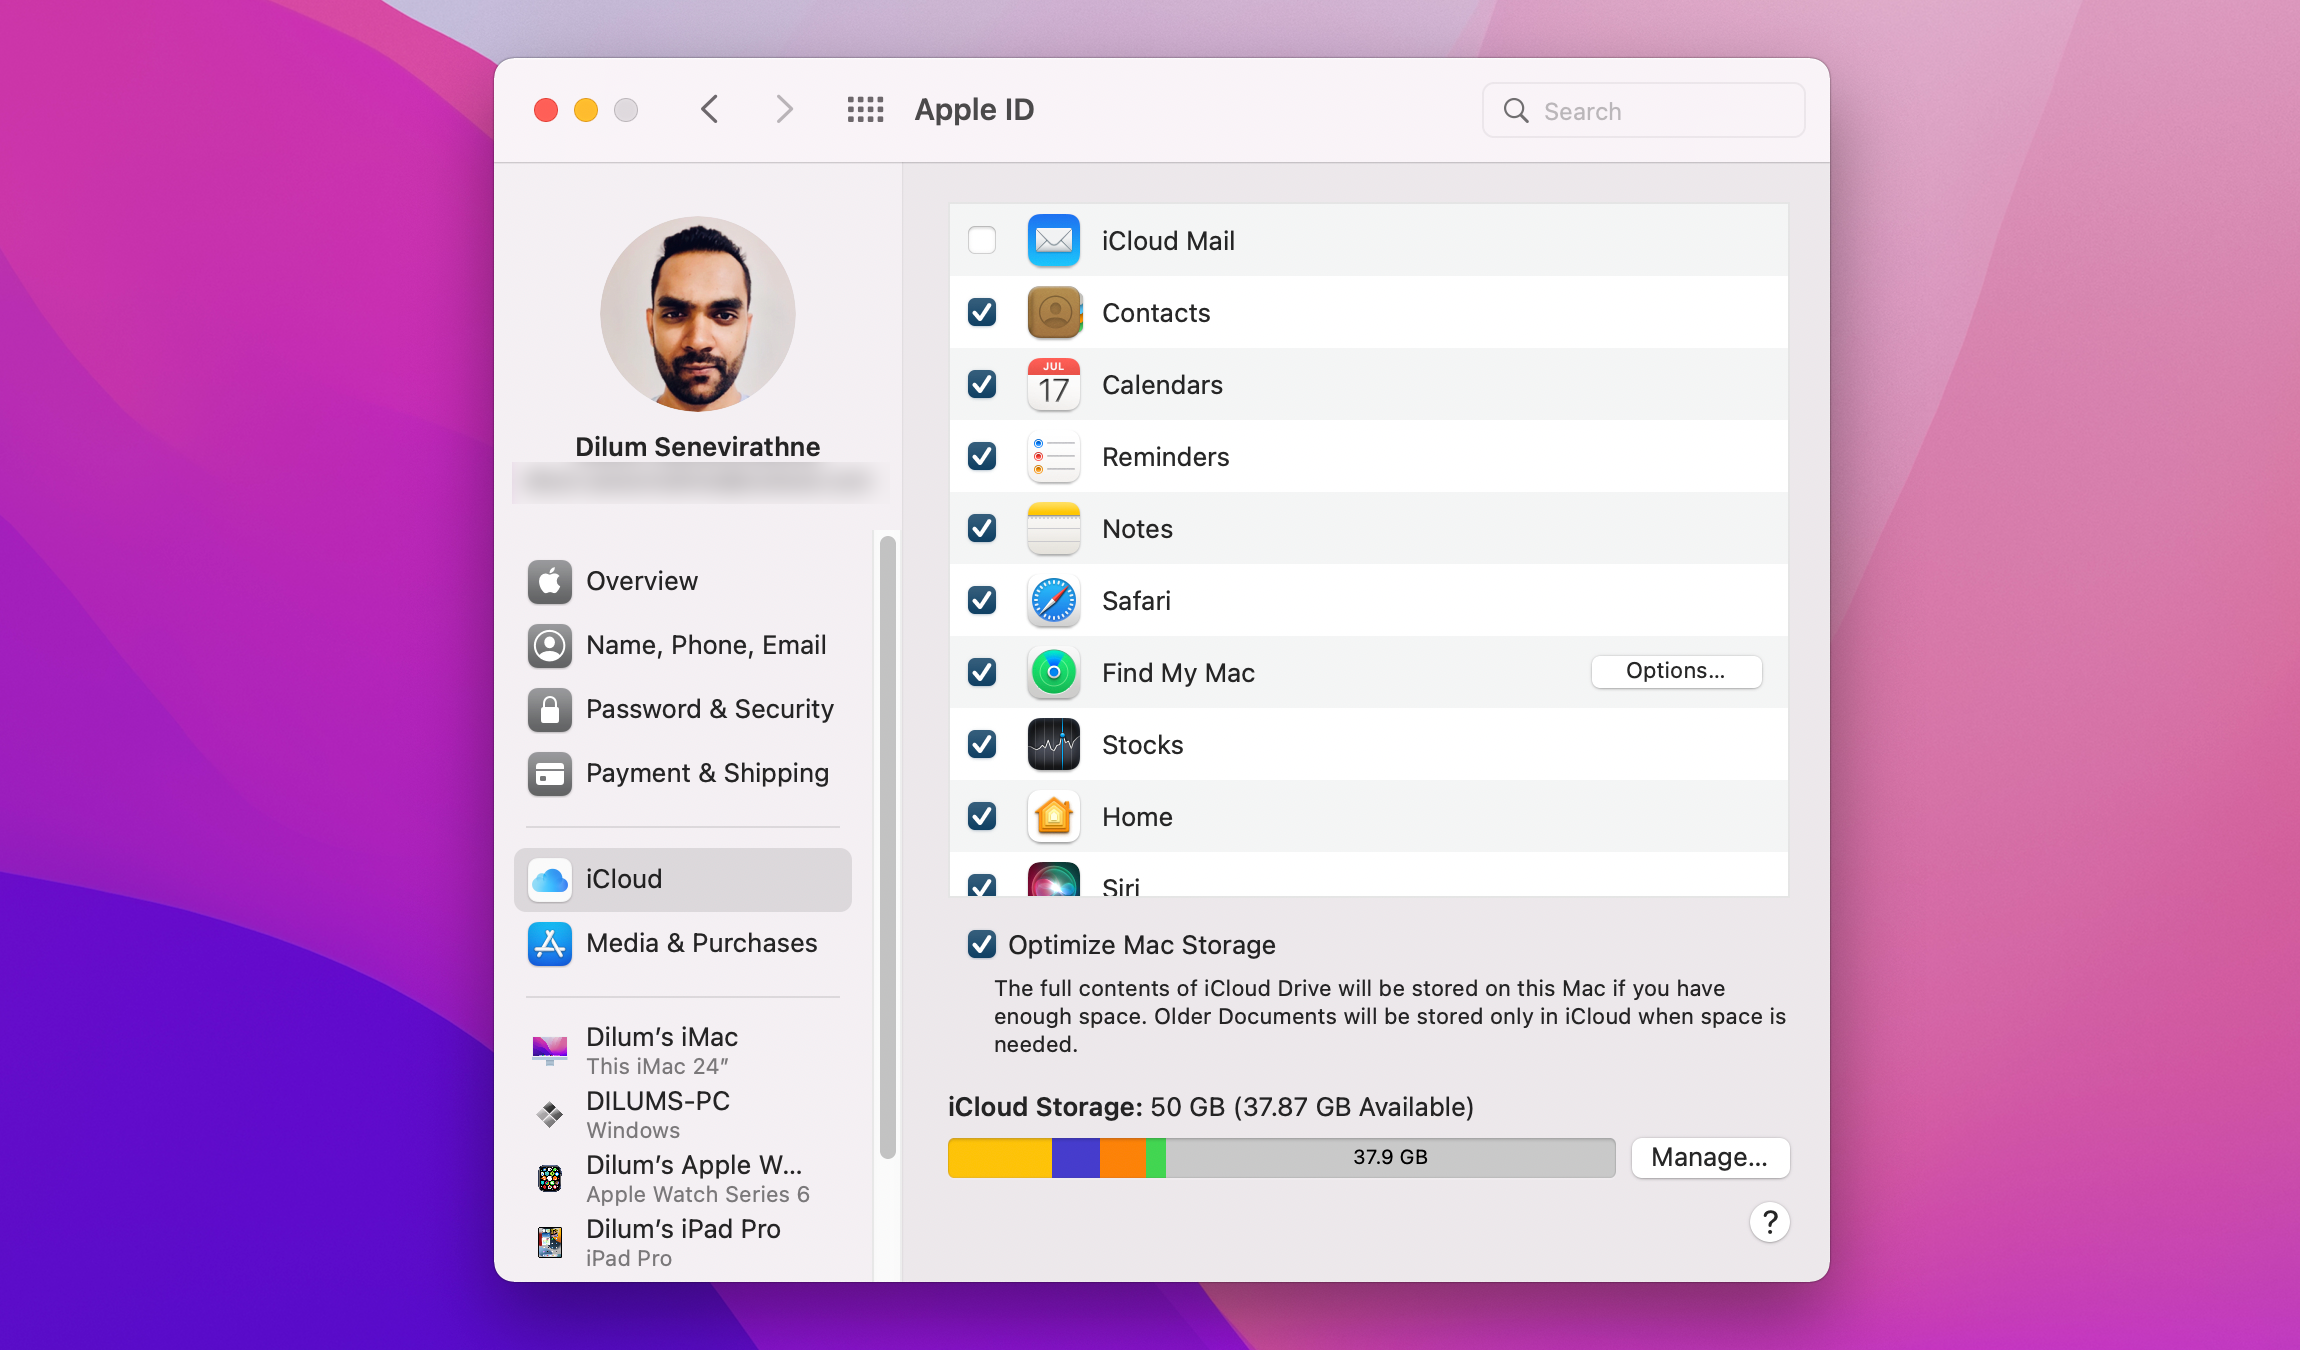This screenshot has height=1350, width=2300.
Task: Click the Media & Purchases App Store icon
Action: click(550, 943)
